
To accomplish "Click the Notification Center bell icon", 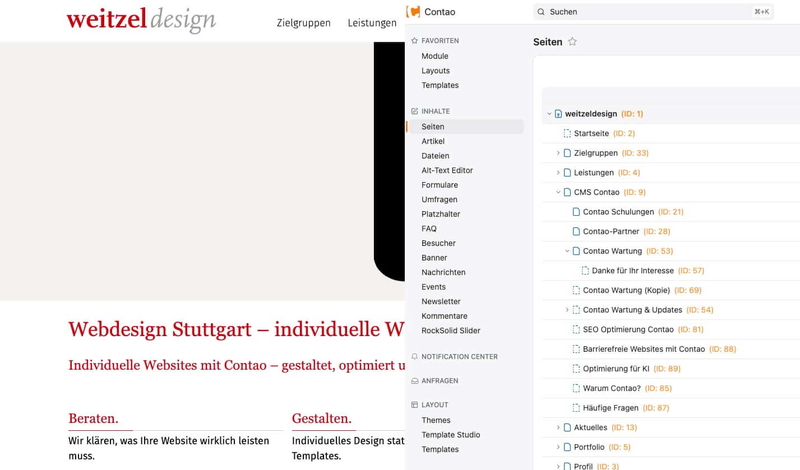I will [414, 356].
